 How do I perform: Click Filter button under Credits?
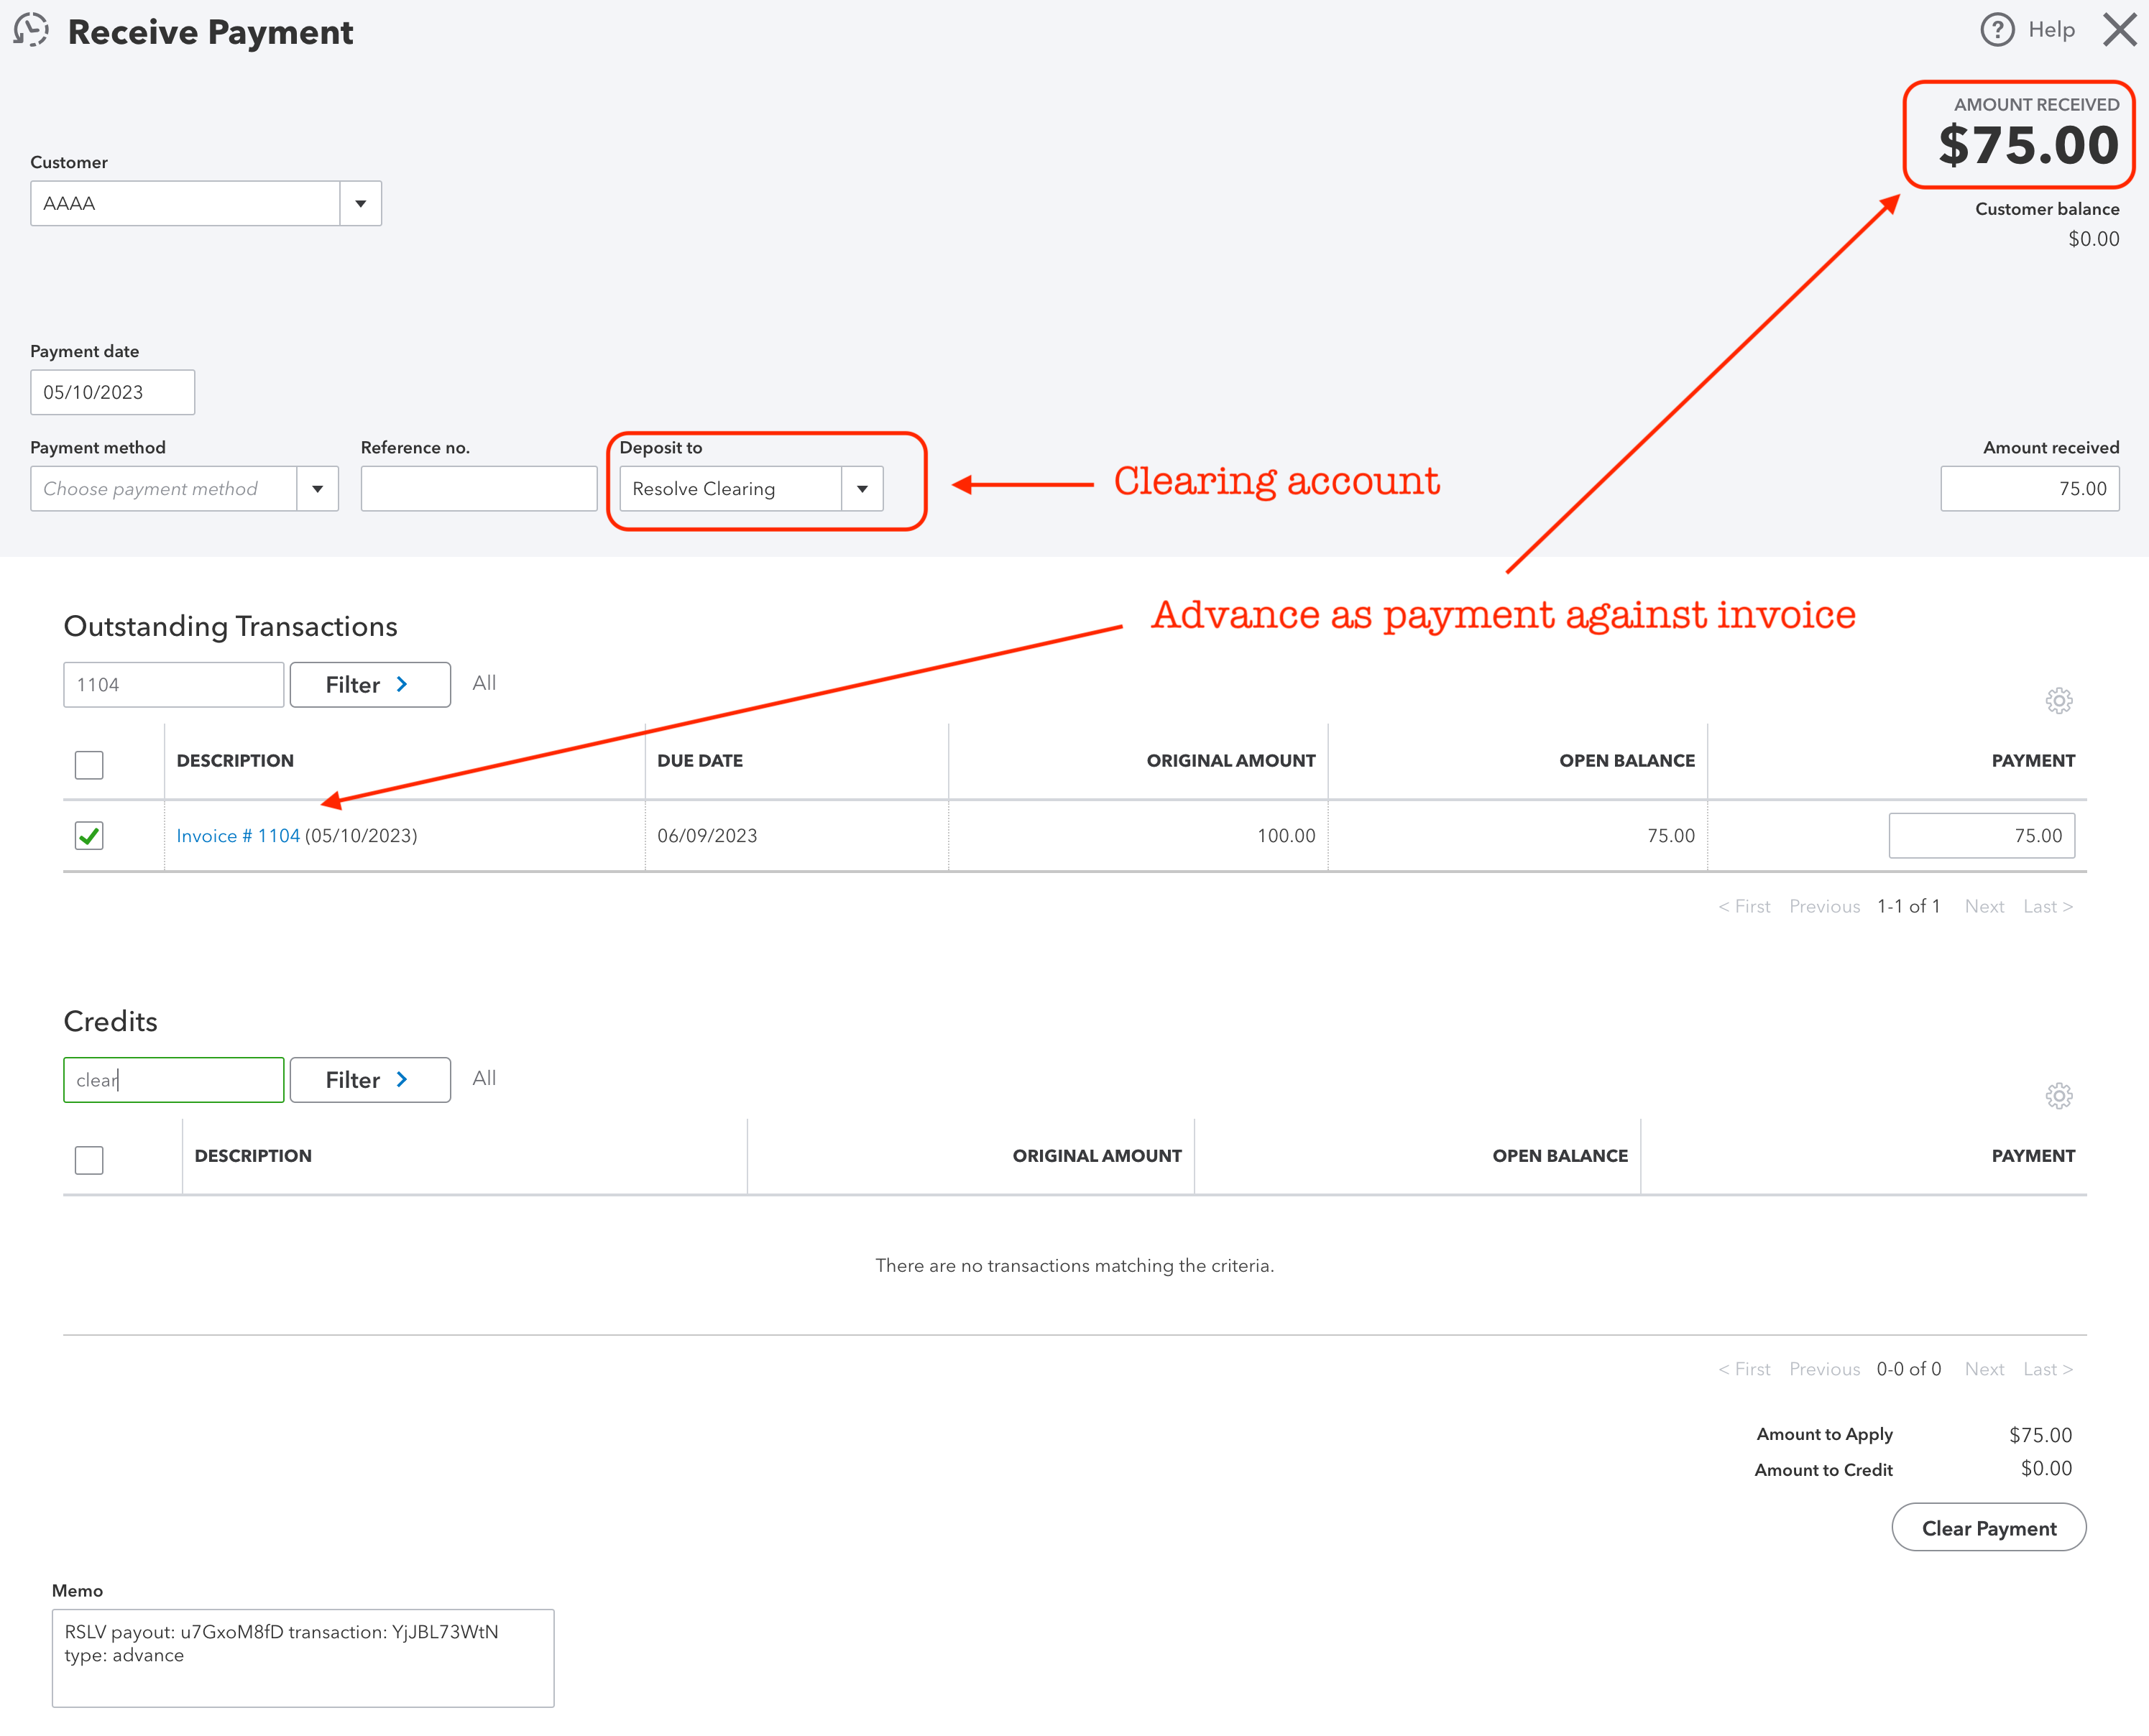(369, 1080)
